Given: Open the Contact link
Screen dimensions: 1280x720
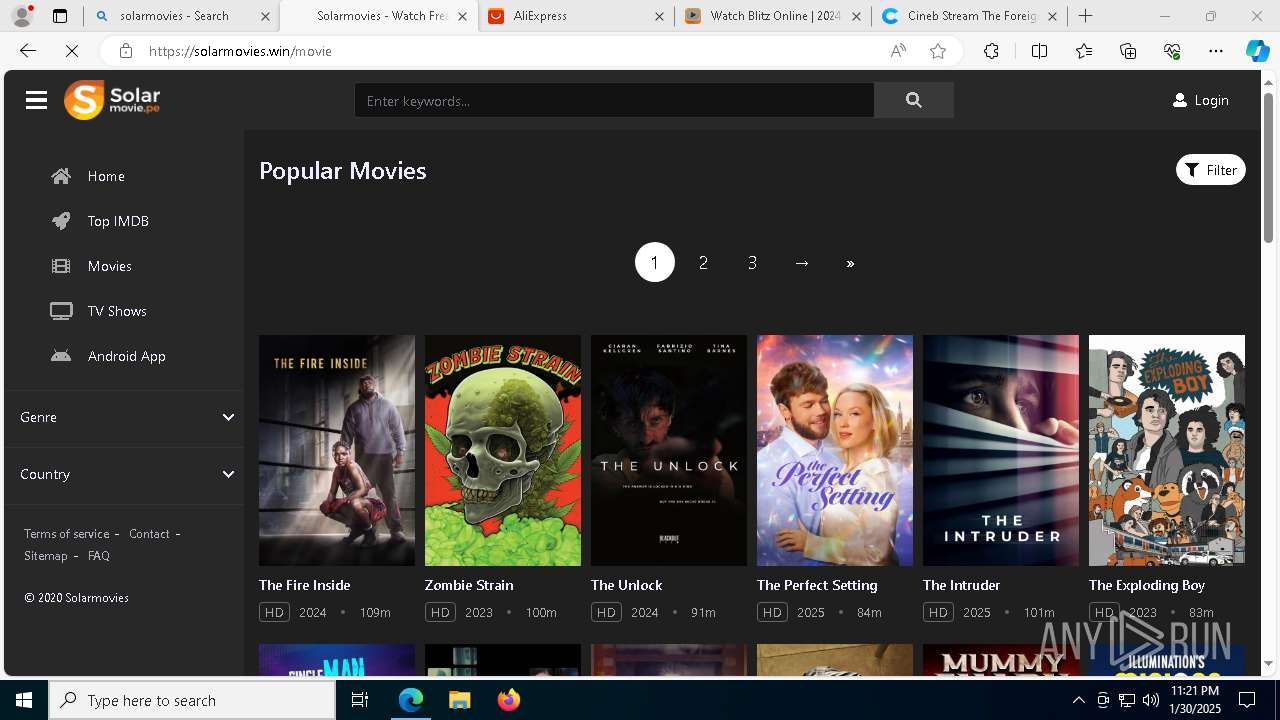Looking at the screenshot, I should 149,534.
